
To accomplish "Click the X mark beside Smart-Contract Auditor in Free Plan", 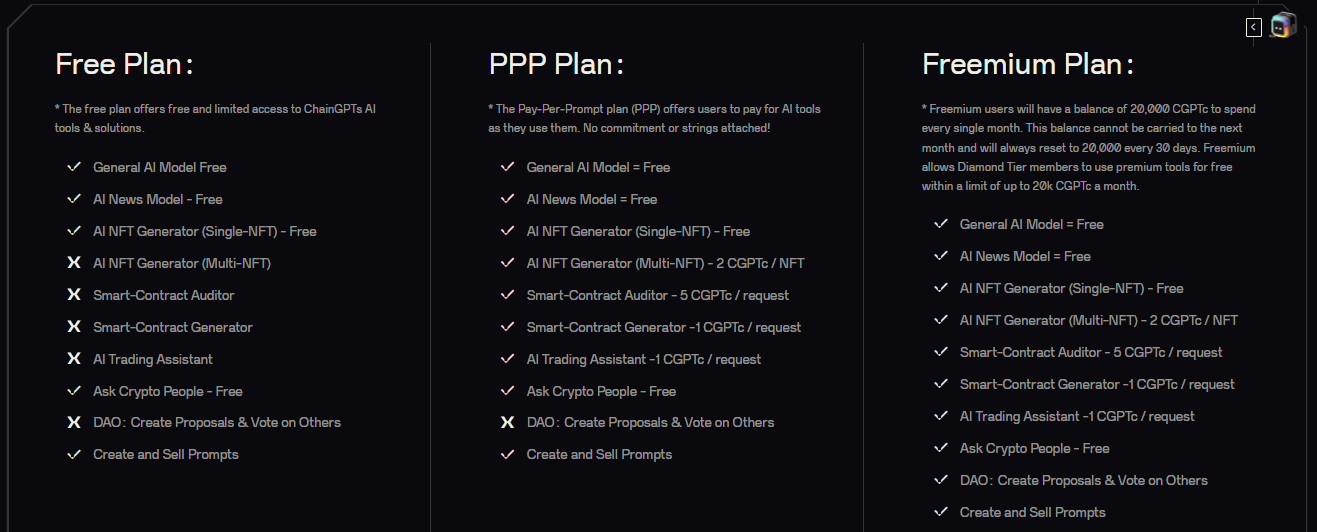I will pyautogui.click(x=73, y=295).
